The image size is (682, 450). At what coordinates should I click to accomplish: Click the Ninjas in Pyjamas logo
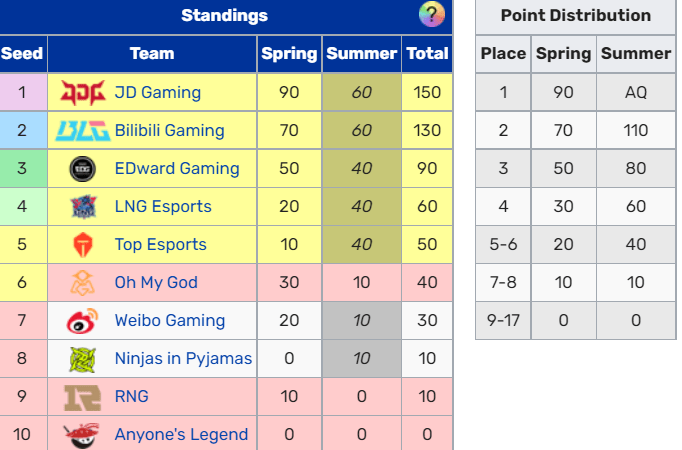pos(81,359)
